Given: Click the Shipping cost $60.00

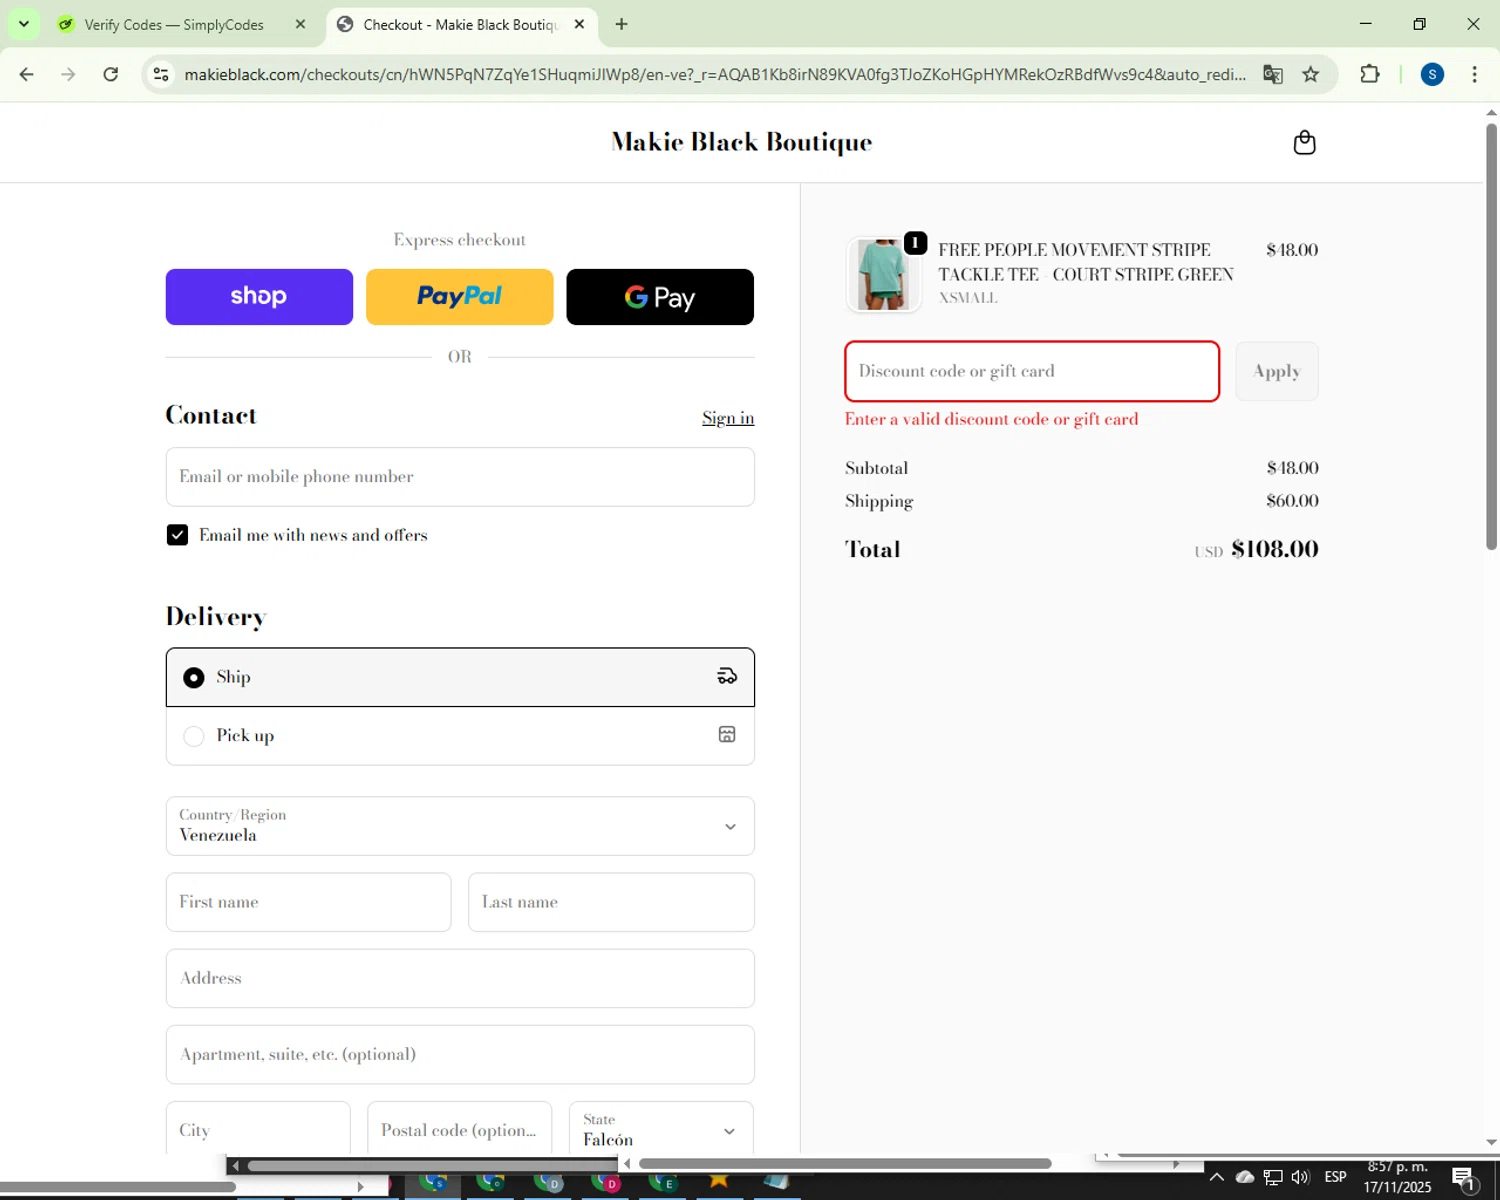Looking at the screenshot, I should (1292, 501).
